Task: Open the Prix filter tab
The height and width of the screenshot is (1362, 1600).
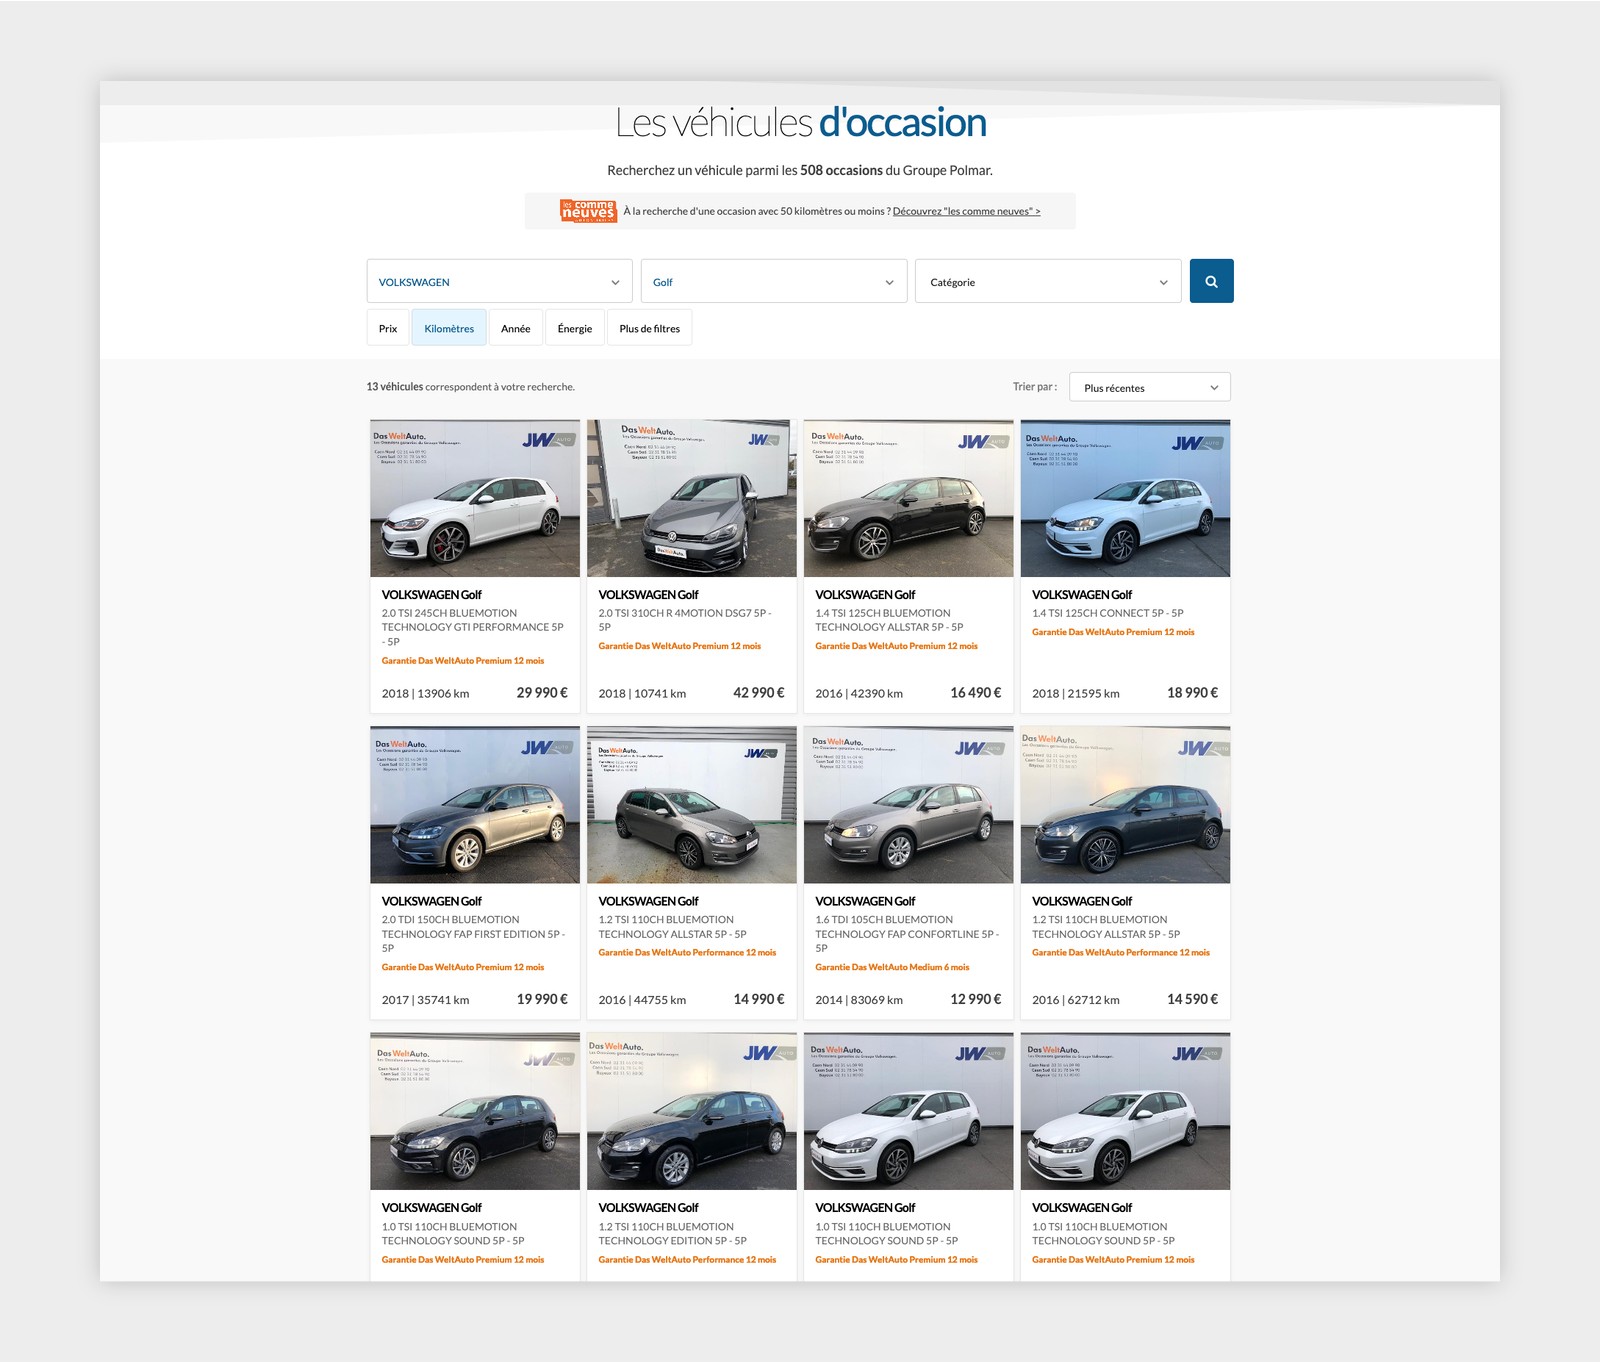Action: 388,328
